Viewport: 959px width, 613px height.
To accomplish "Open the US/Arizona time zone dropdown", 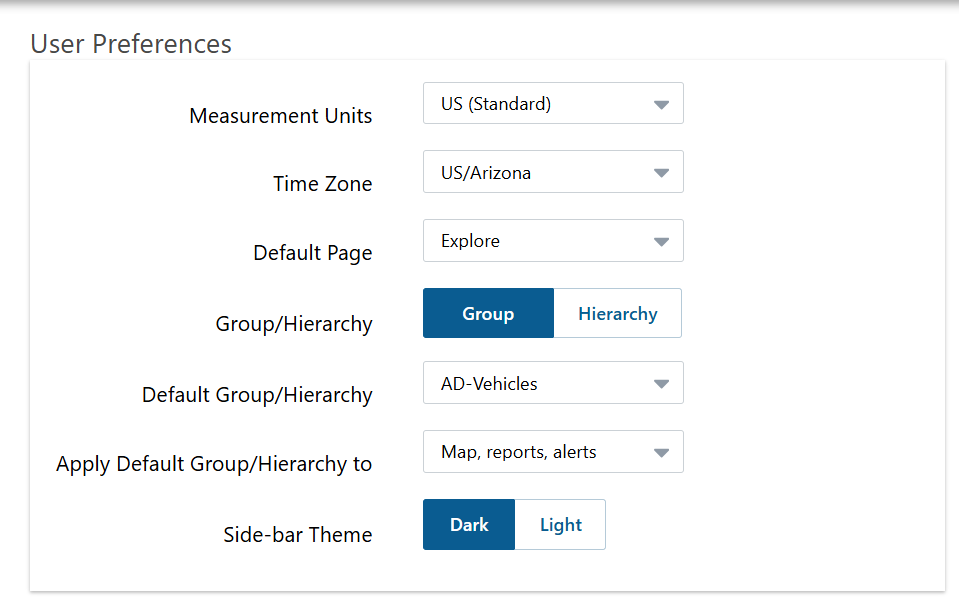I will coord(553,172).
